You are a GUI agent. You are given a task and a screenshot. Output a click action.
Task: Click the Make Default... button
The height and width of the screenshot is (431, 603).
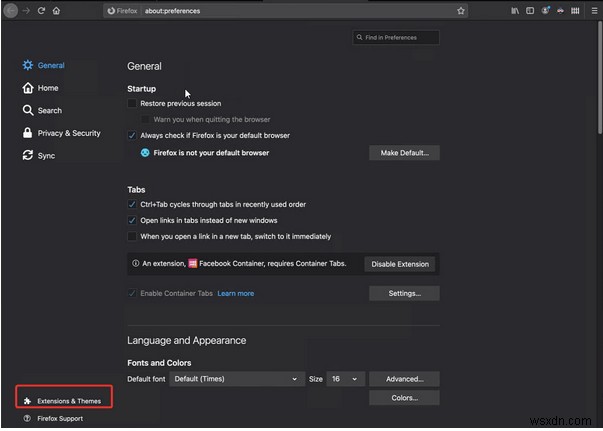pyautogui.click(x=404, y=153)
